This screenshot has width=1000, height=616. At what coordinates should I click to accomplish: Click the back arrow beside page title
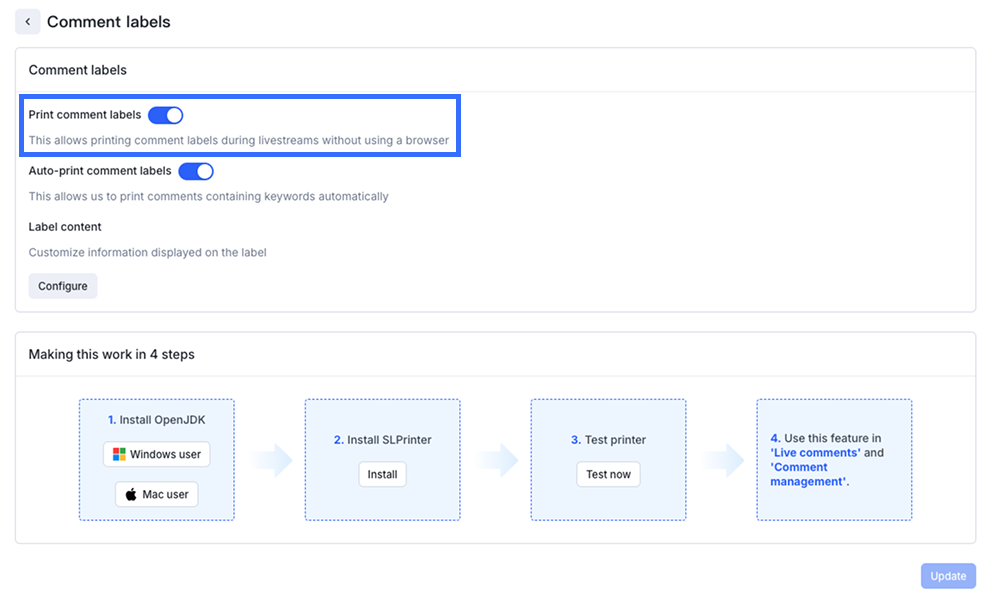pos(27,22)
